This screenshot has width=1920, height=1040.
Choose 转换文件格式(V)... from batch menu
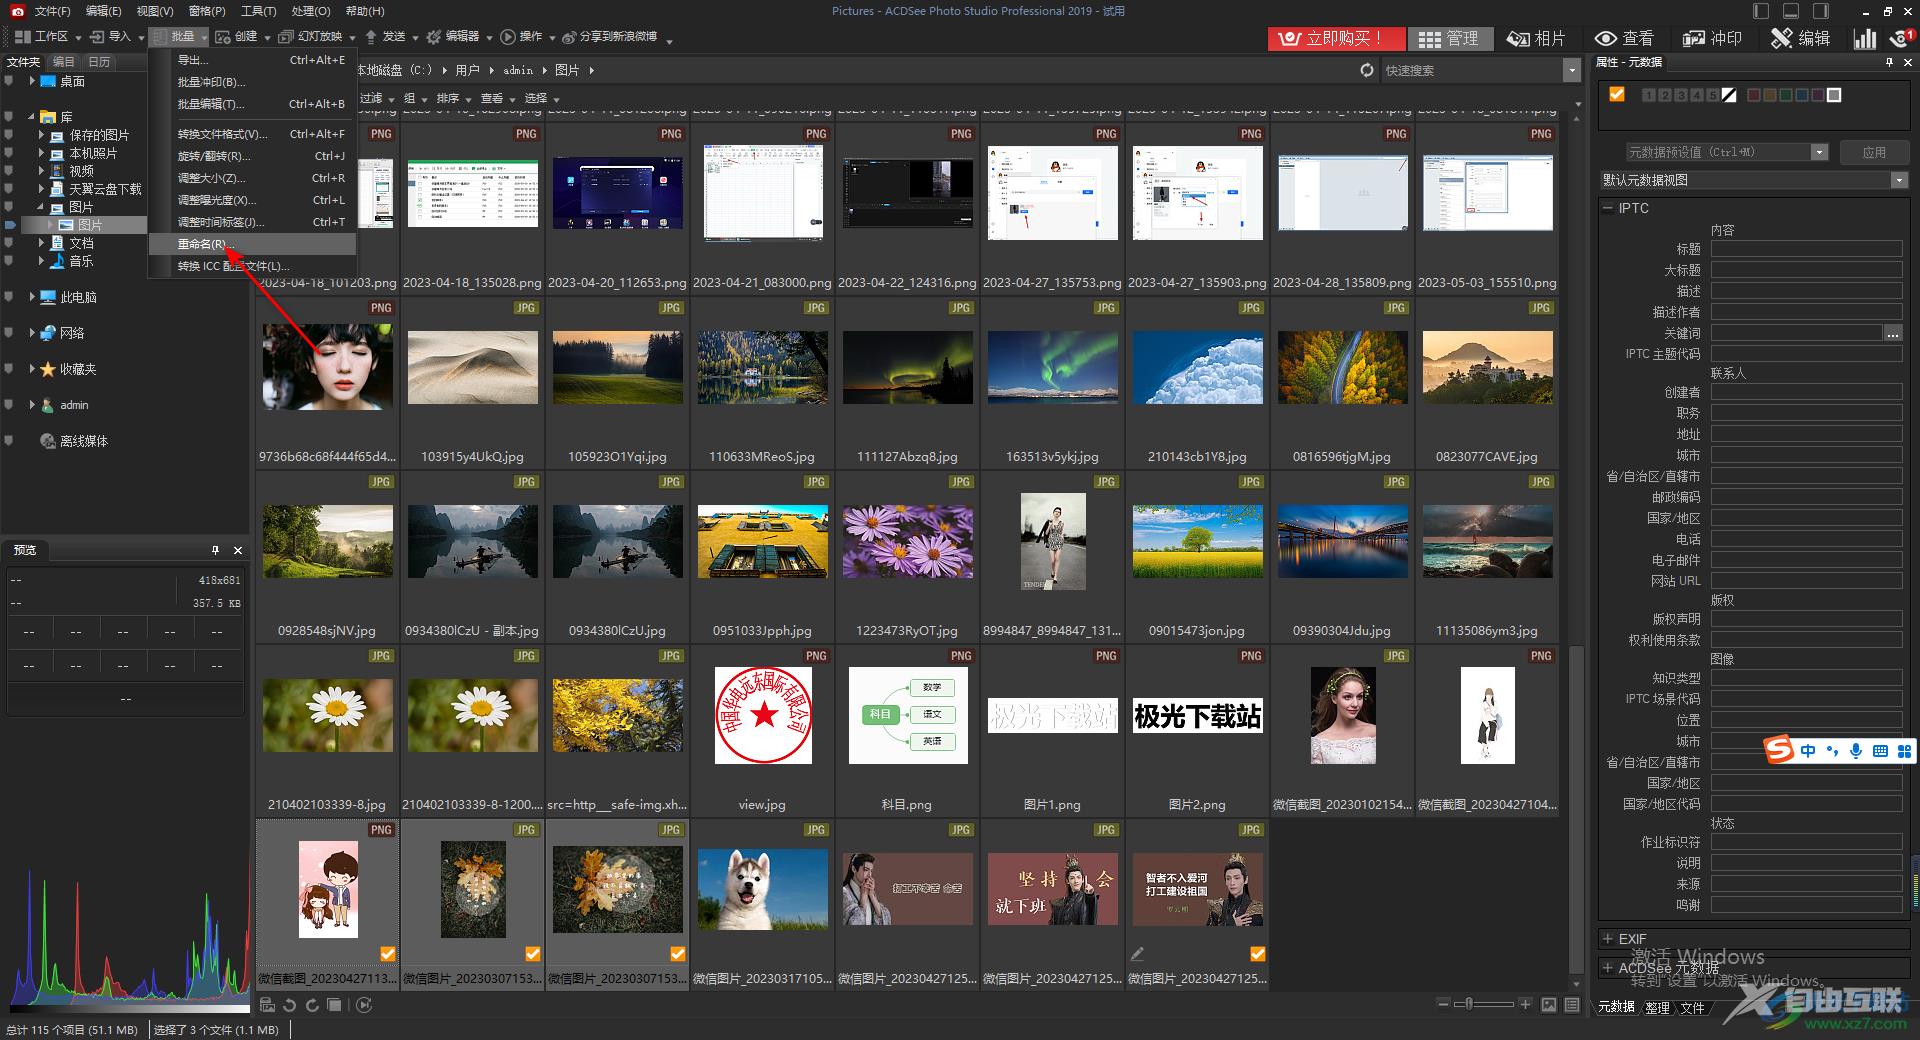pos(252,134)
